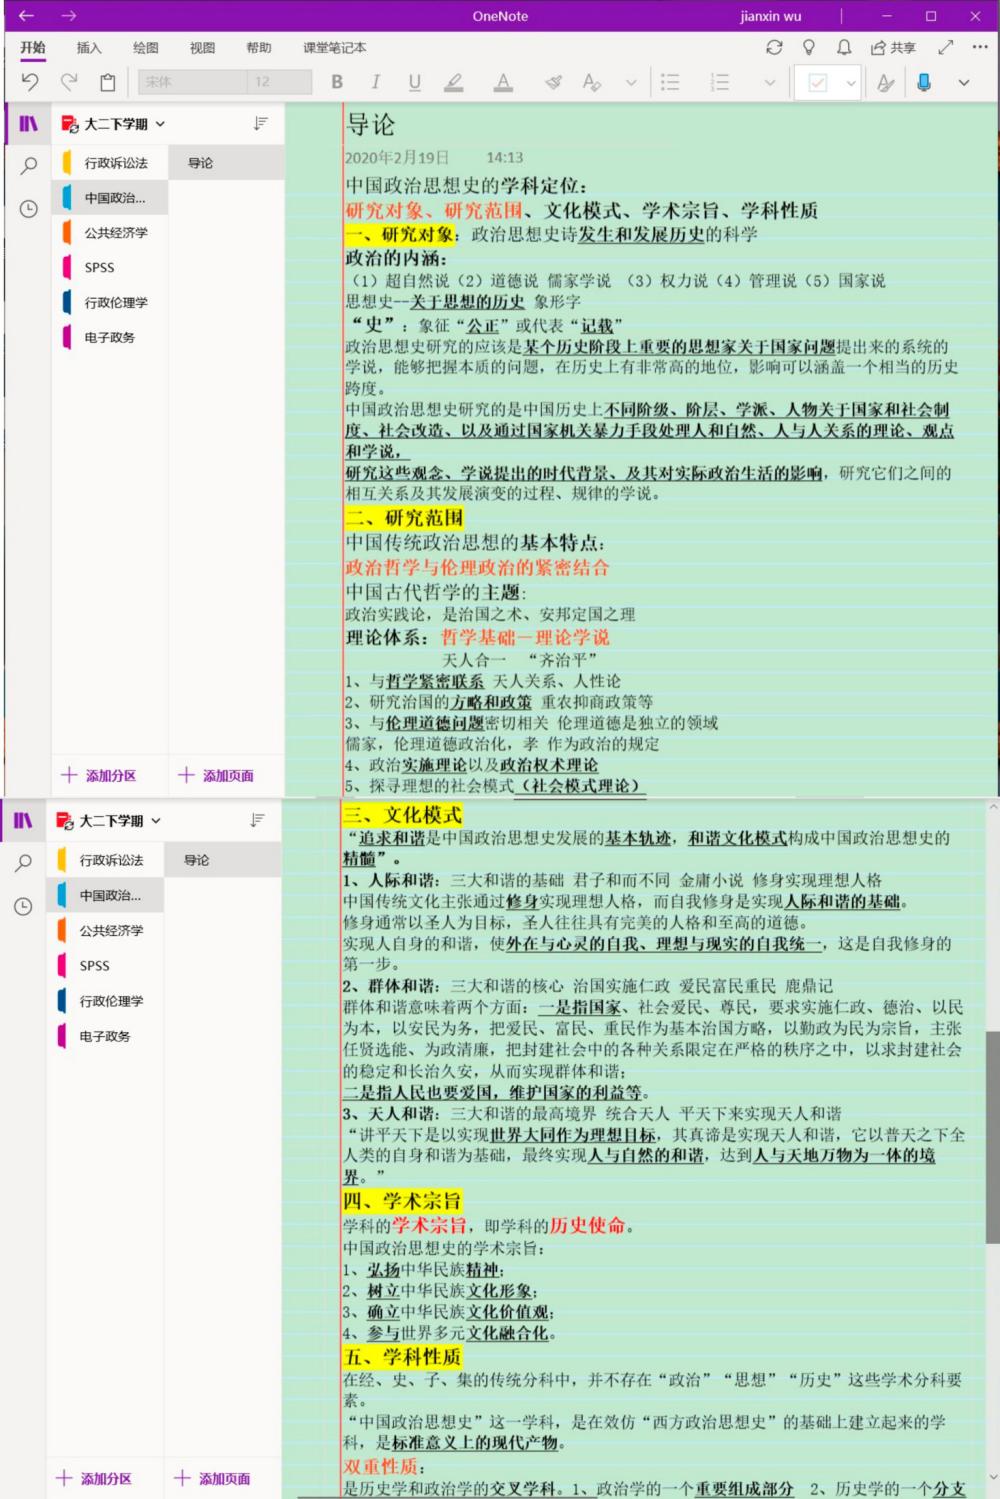Image resolution: width=1000 pixels, height=1499 pixels.
Task: Click the clipboard Paste icon
Action: pyautogui.click(x=108, y=82)
